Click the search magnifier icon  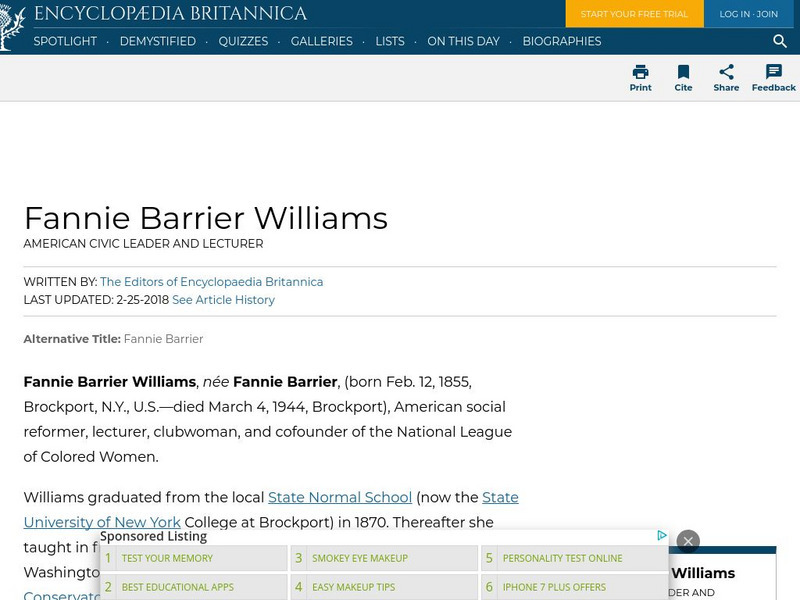(779, 42)
